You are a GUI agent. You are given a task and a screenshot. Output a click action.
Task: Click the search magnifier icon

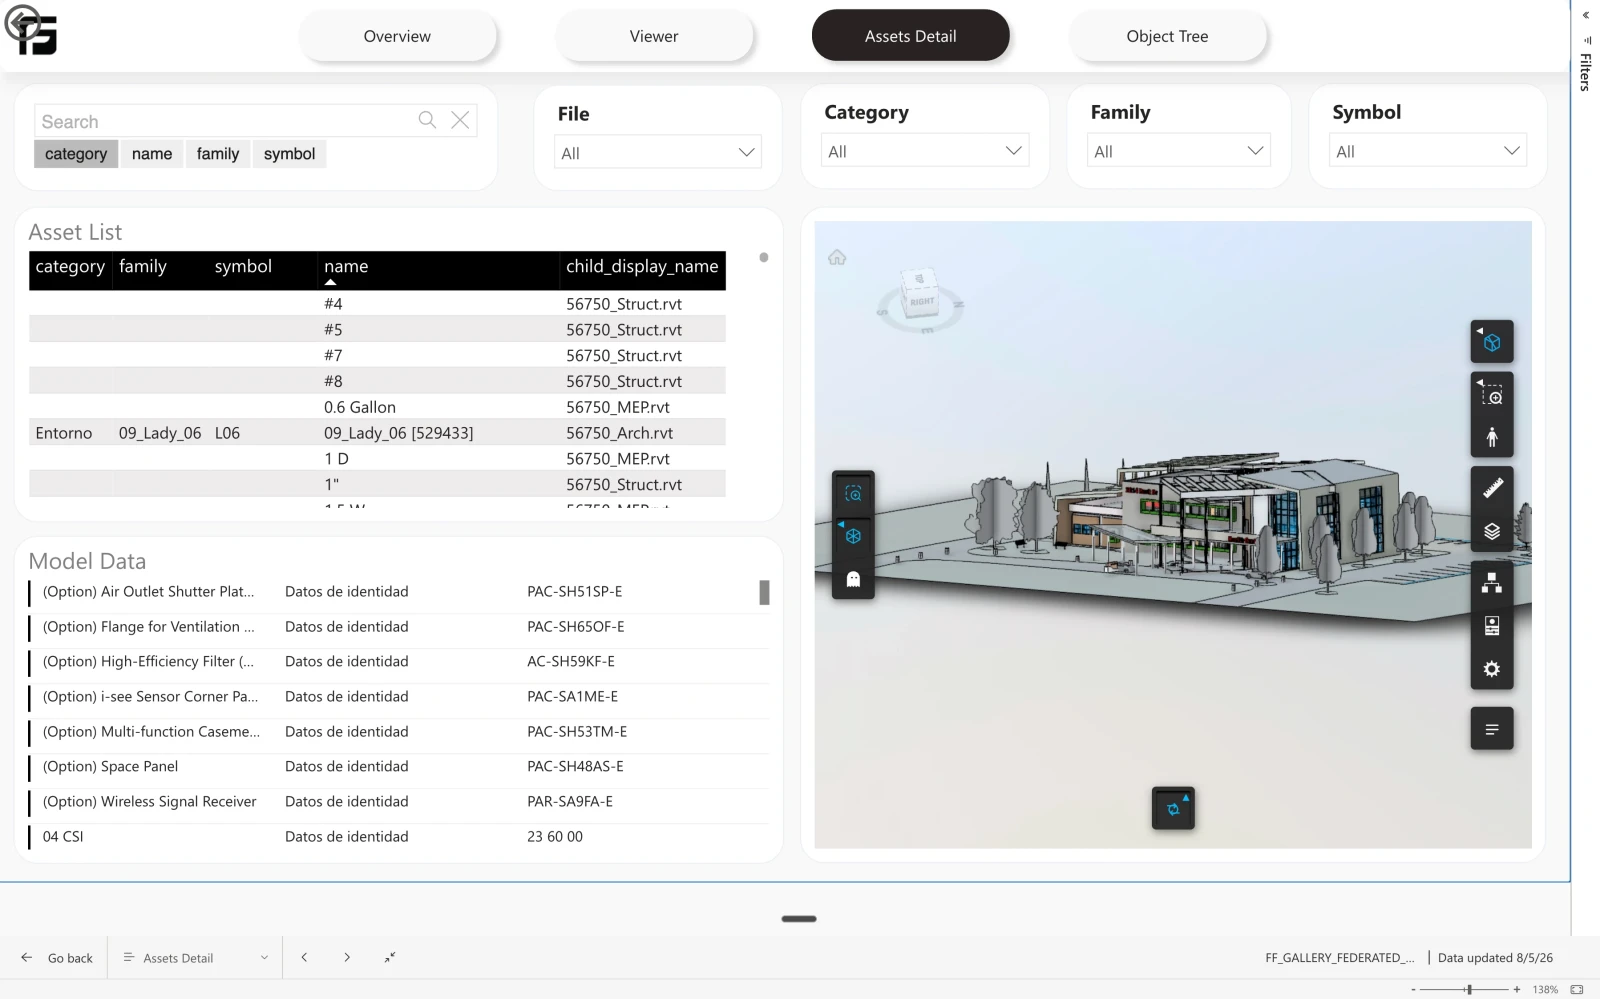[x=427, y=120]
